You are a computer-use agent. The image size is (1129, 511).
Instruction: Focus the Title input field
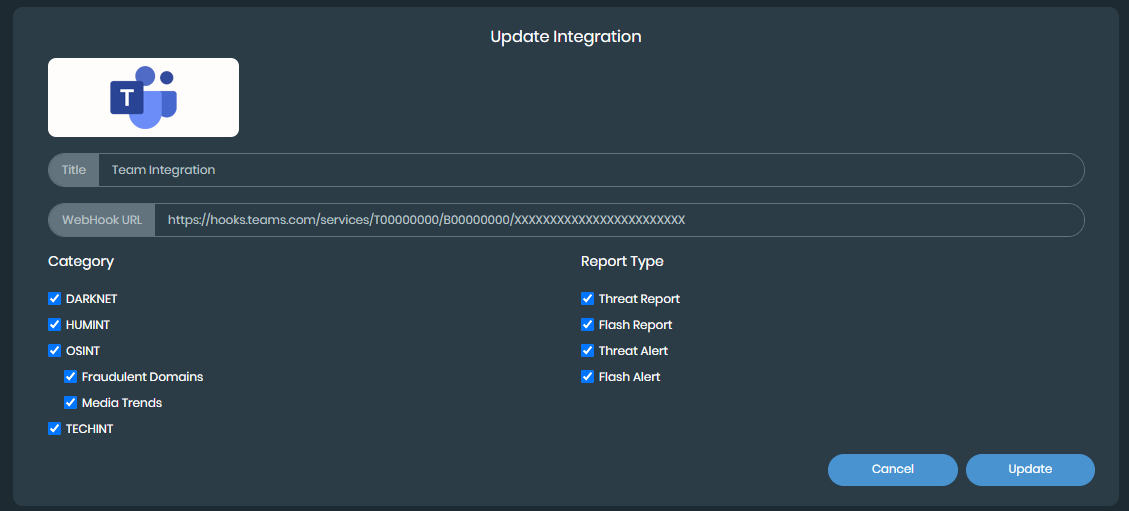tap(590, 170)
